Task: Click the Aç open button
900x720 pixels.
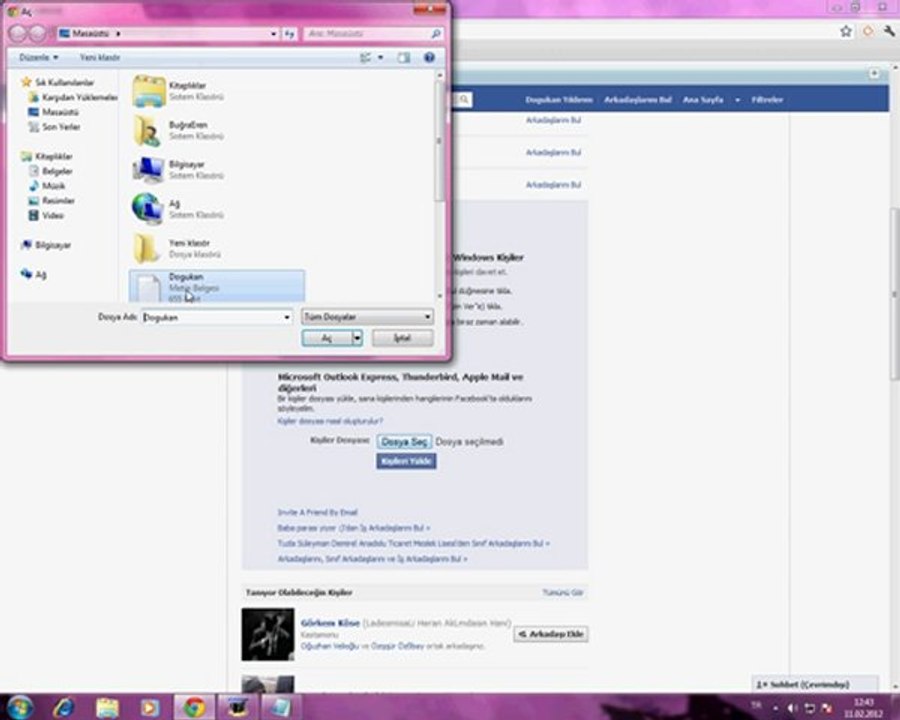Action: (327, 338)
